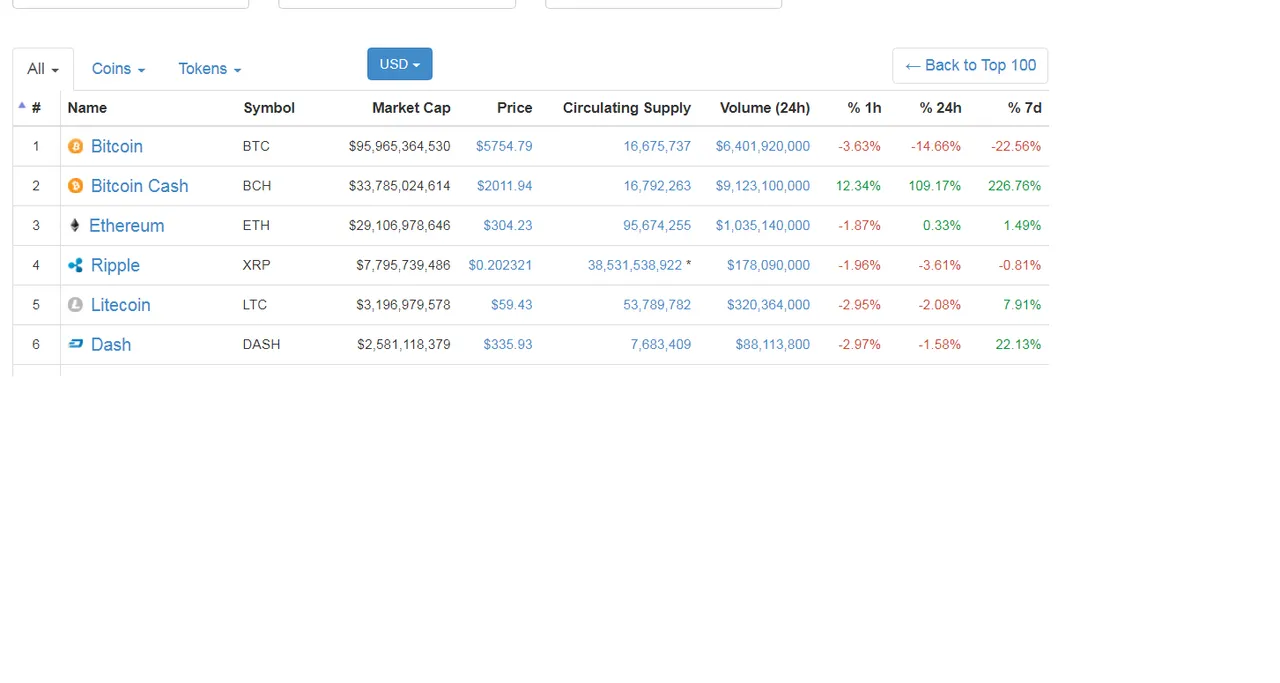The image size is (1280, 683).
Task: Click Dash price $335.93
Action: (x=508, y=344)
